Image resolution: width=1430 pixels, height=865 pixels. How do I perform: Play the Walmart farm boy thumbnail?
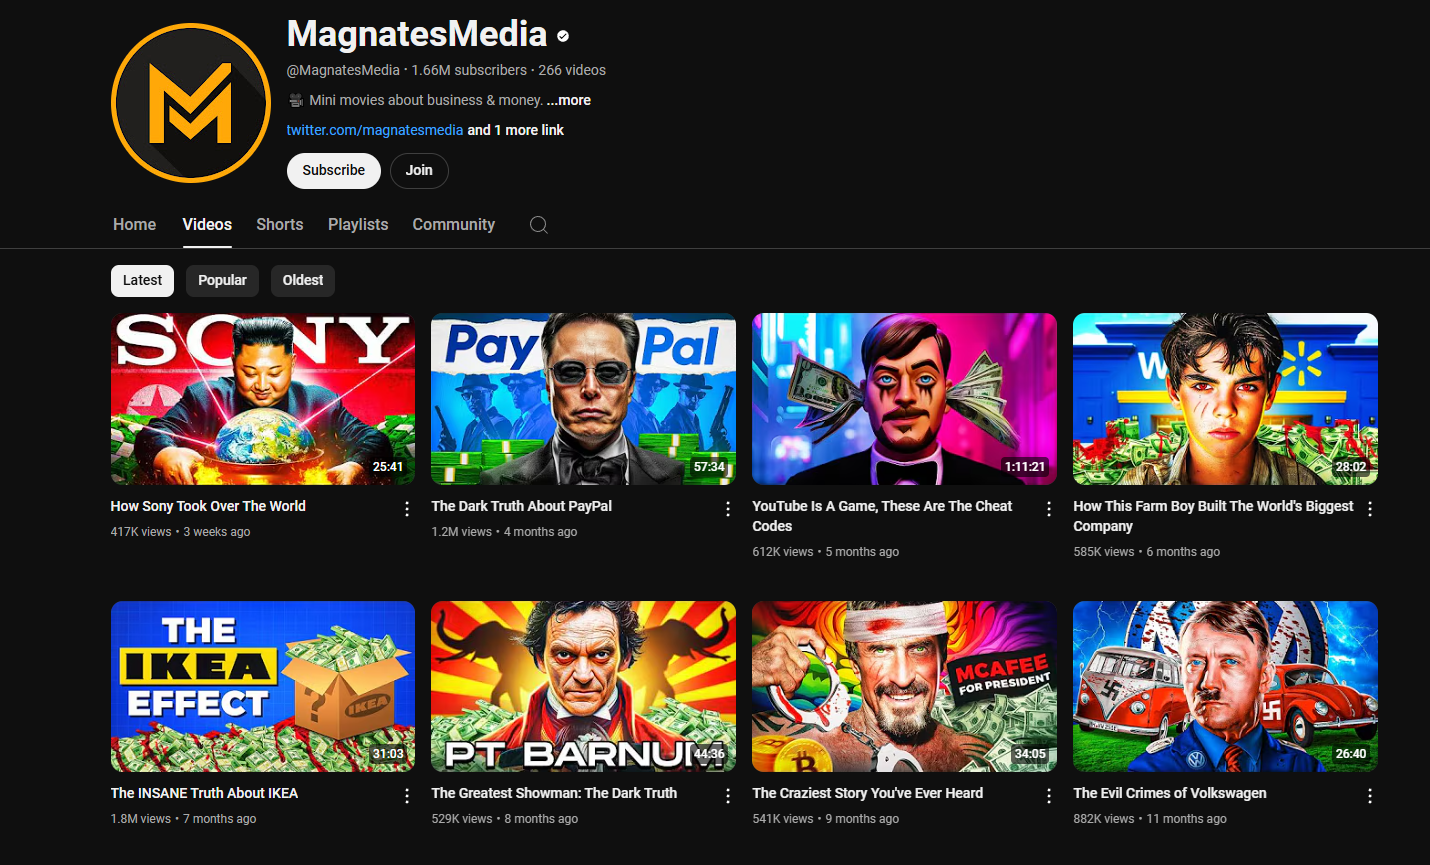click(1225, 399)
